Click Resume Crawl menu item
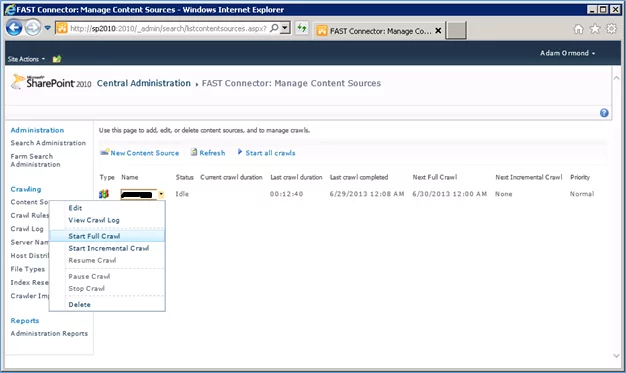This screenshot has width=626, height=373. coord(92,260)
